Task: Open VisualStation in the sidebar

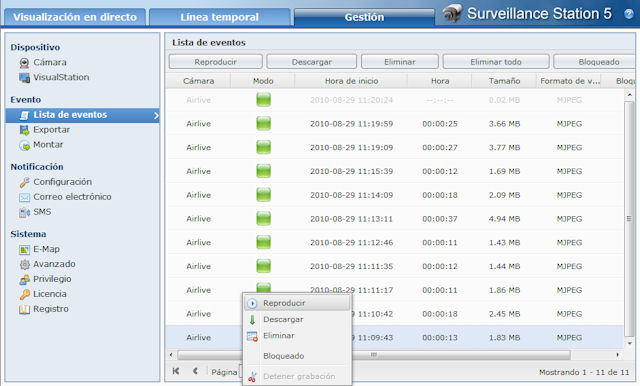Action: coord(61,77)
